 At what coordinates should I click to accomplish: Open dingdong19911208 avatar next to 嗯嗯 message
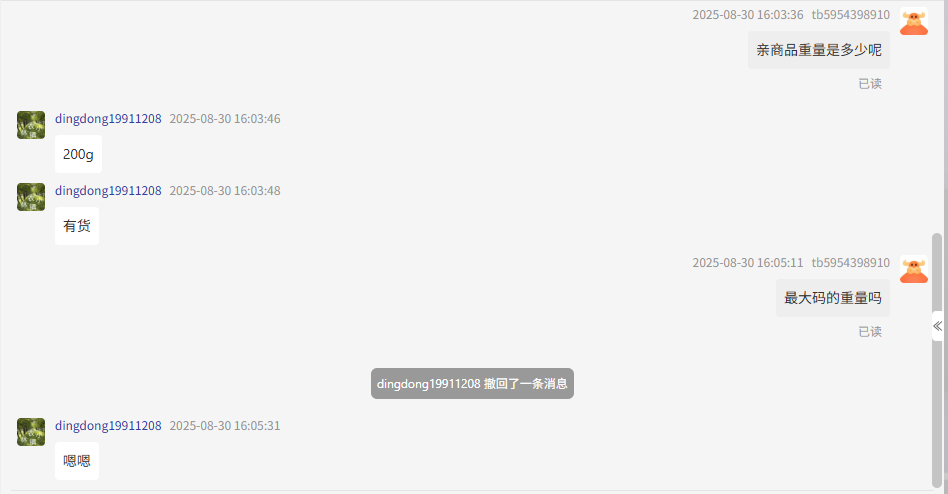point(31,432)
